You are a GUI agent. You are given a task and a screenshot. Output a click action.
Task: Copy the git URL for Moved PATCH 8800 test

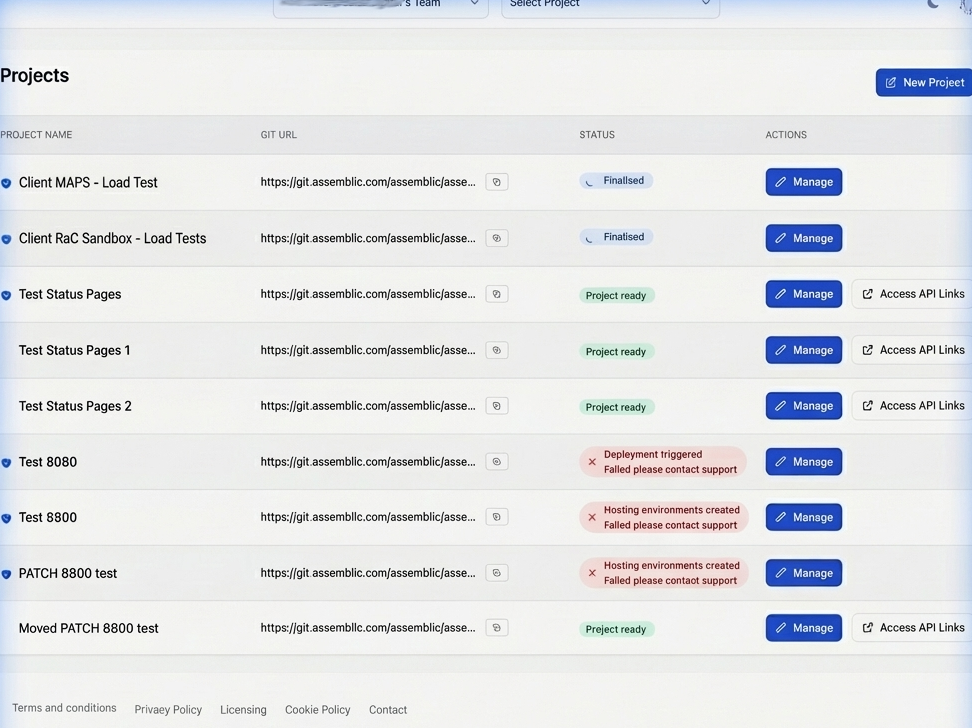(496, 627)
